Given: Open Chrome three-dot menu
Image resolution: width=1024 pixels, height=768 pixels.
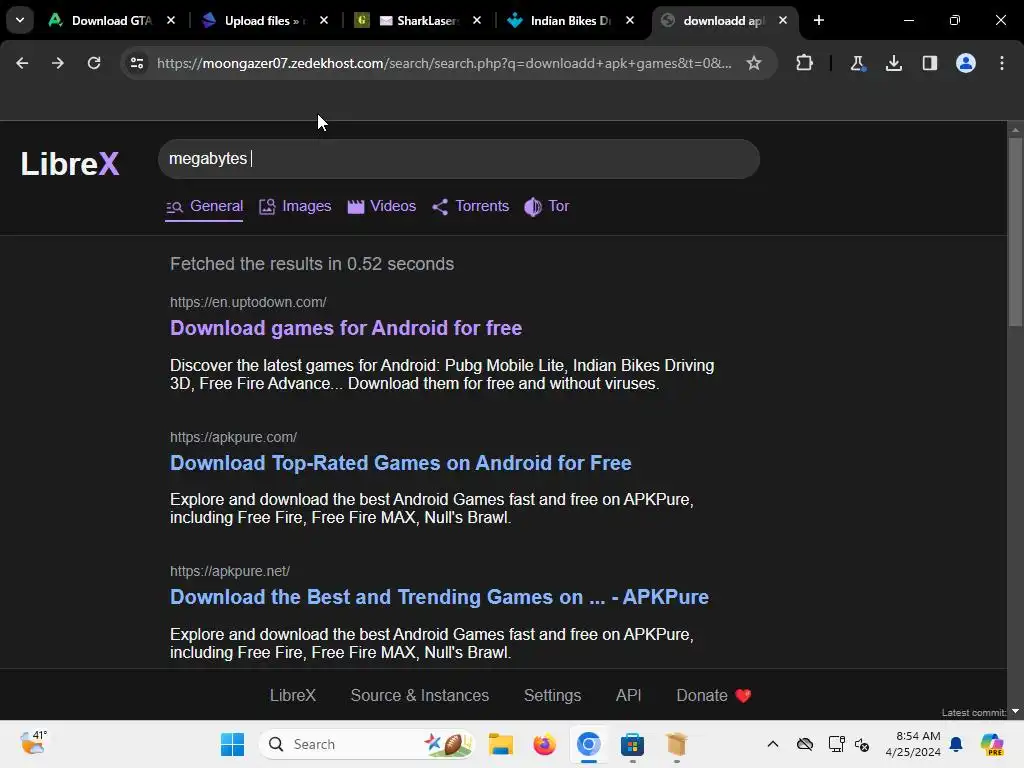Looking at the screenshot, I should coord(1002,63).
